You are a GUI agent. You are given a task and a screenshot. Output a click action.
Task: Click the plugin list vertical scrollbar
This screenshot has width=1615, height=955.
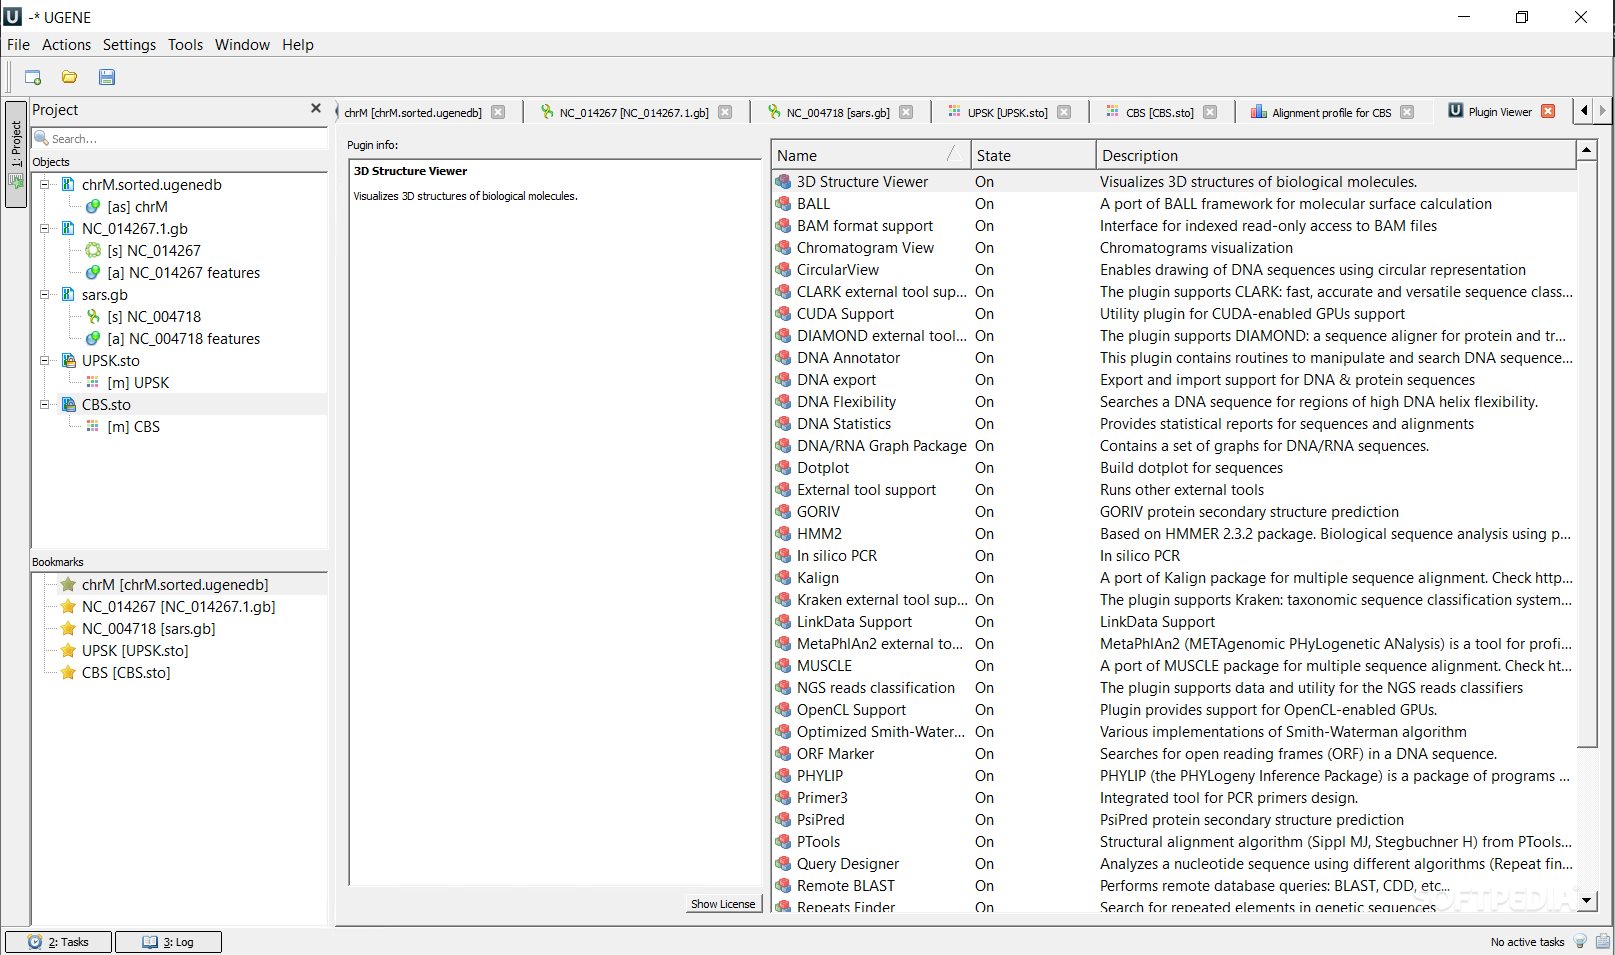click(1586, 455)
